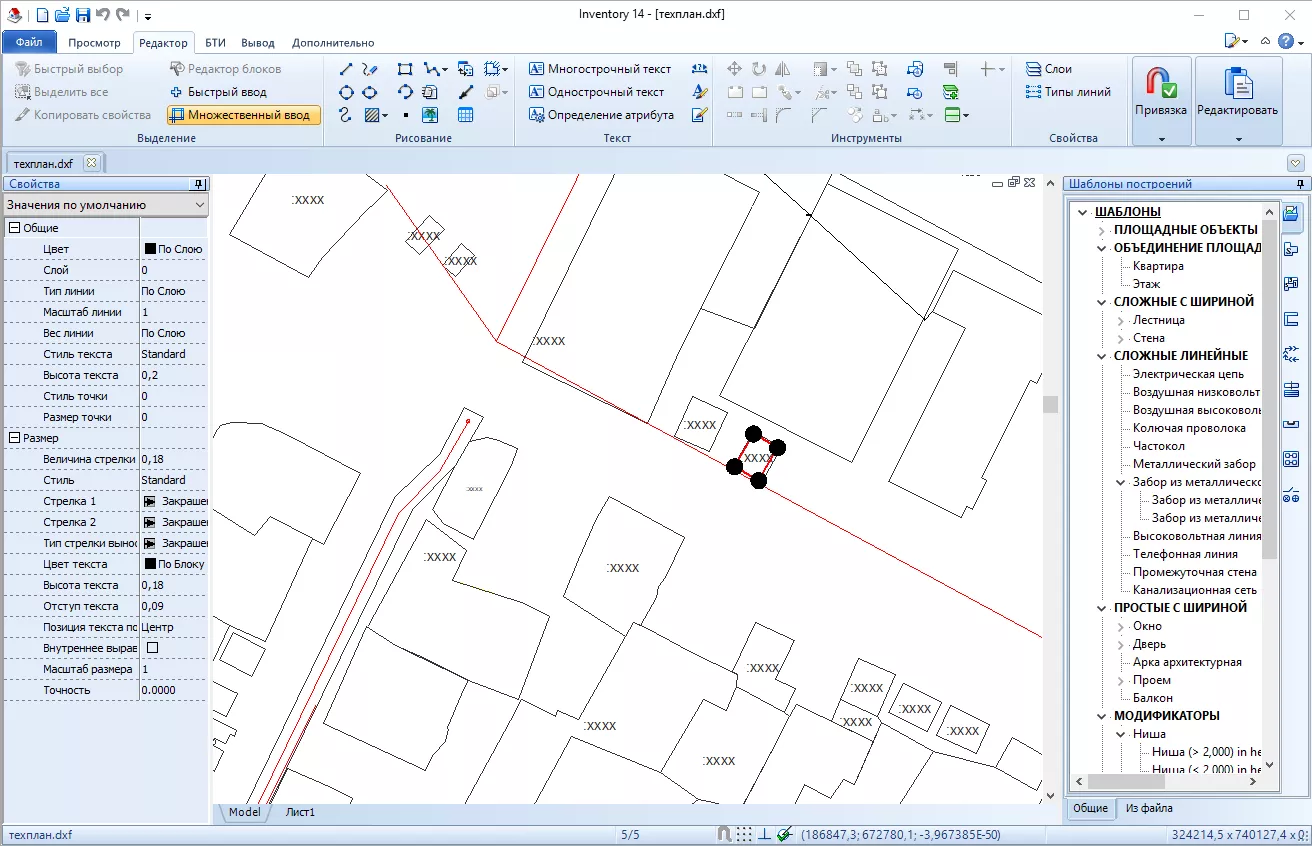
Task: Insert a table with the grid icon
Action: pos(465,115)
